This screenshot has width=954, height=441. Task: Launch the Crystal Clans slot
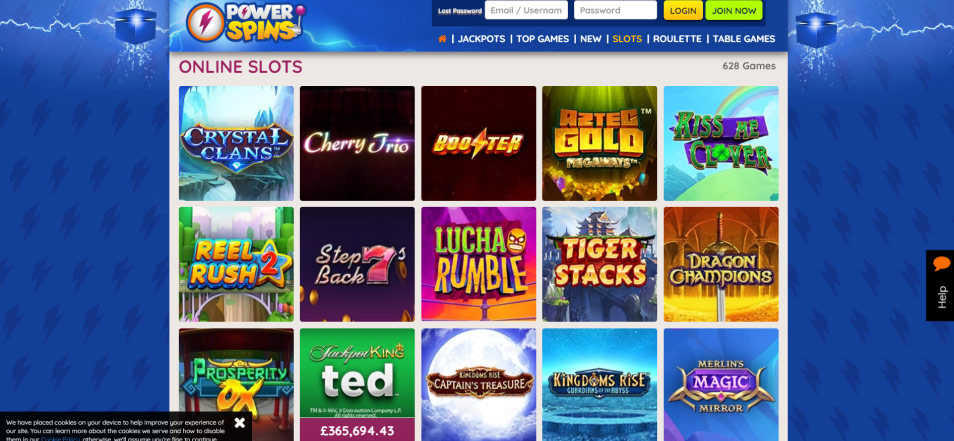236,143
